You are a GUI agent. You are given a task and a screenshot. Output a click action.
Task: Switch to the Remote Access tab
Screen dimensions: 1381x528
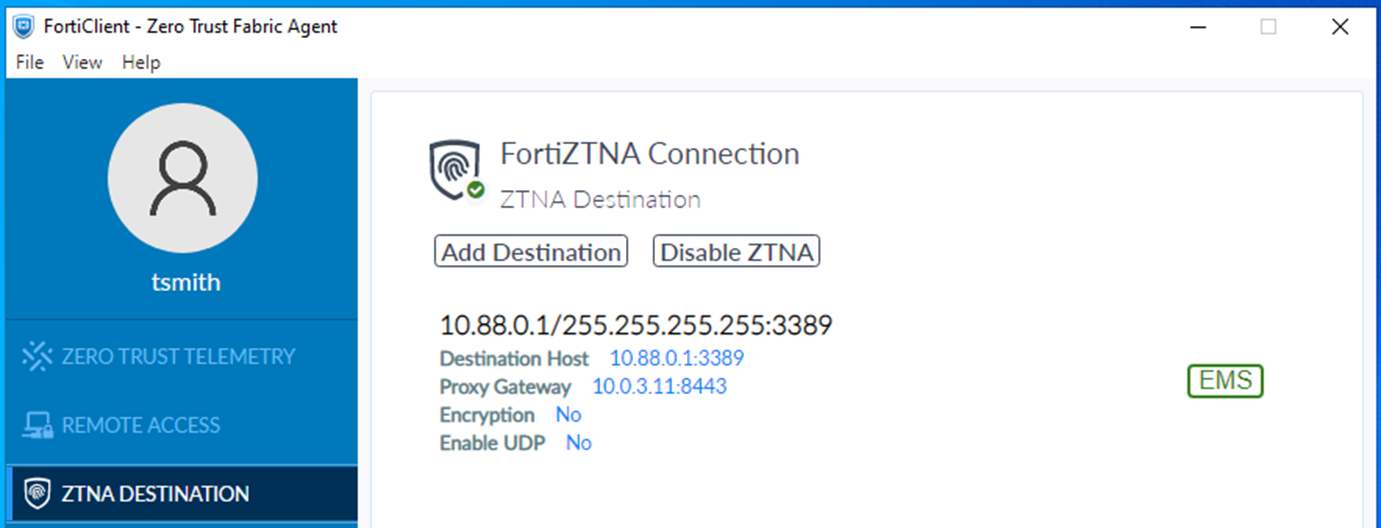click(x=140, y=425)
